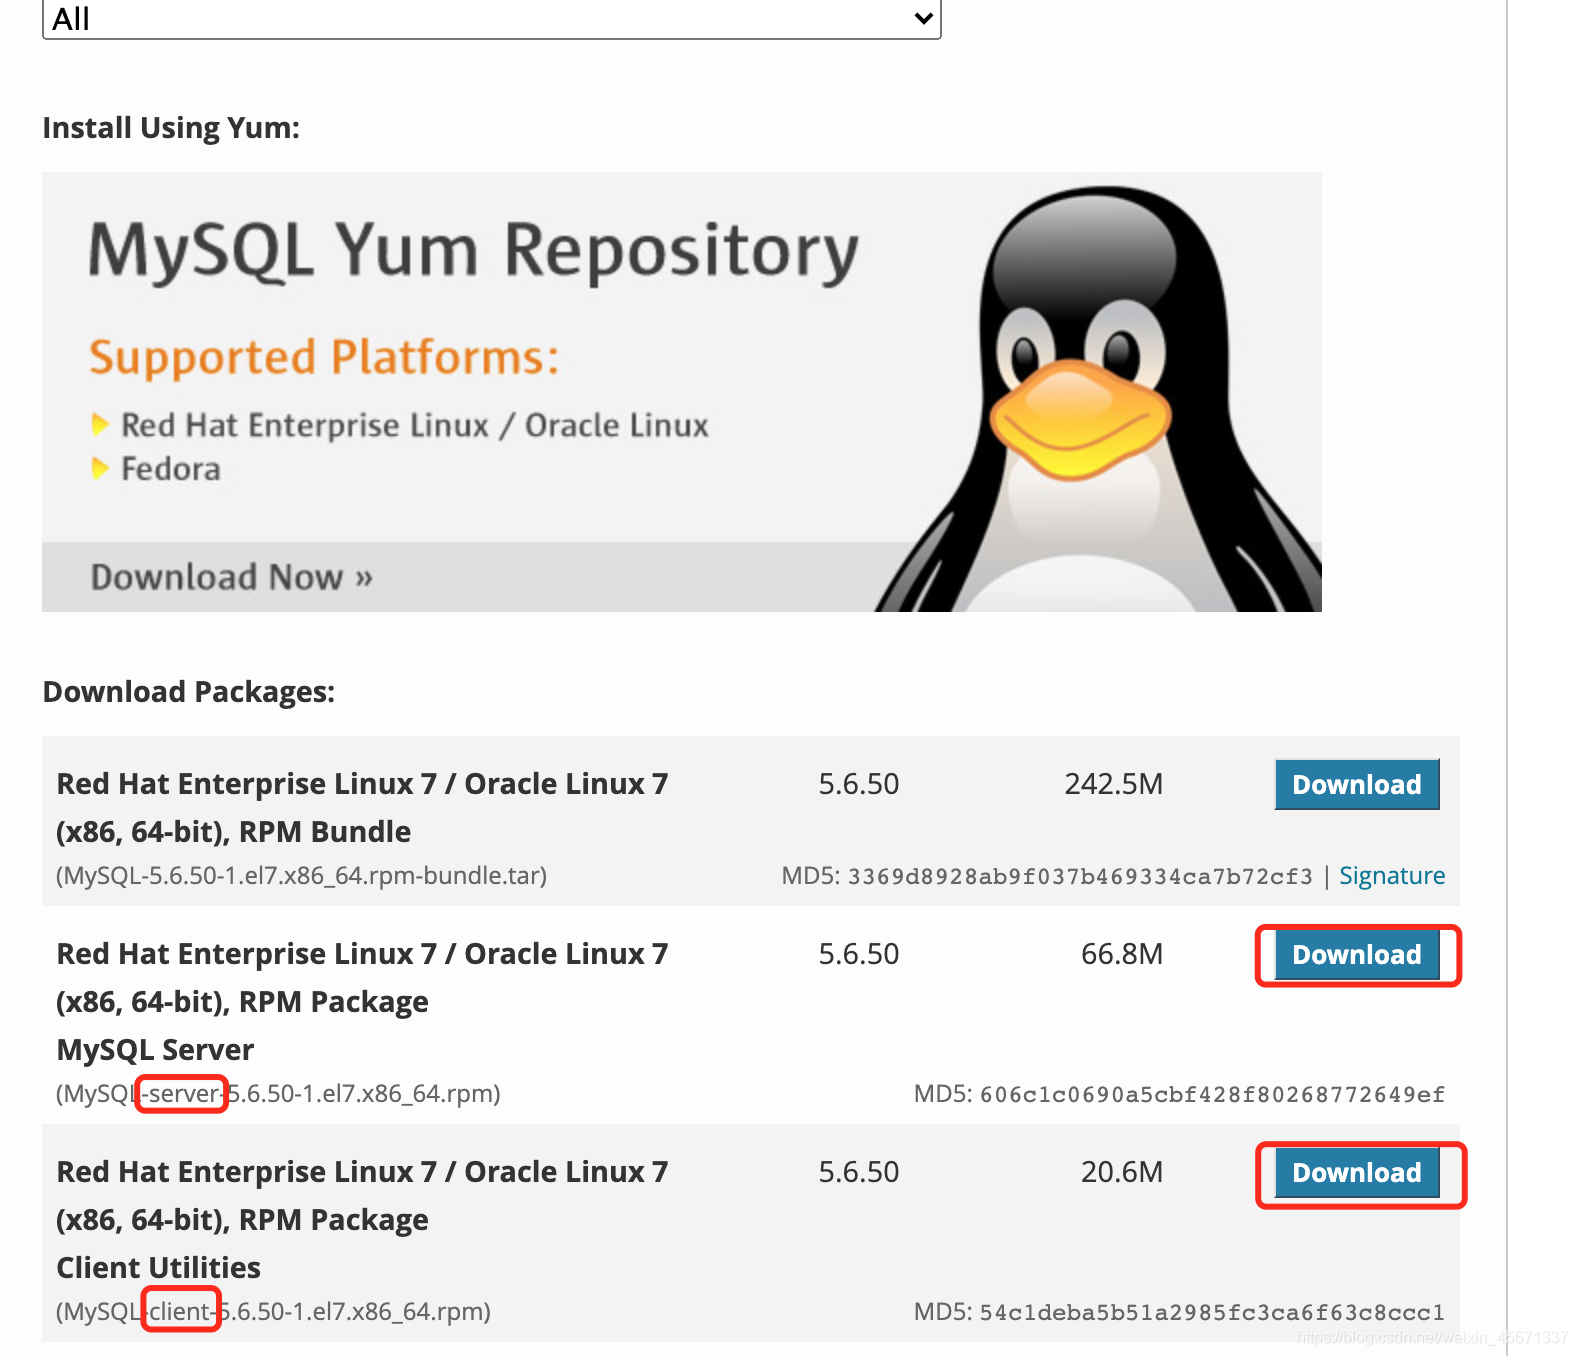Open the Signature link for RPM Bundle
The image size is (1578, 1356).
click(1392, 876)
